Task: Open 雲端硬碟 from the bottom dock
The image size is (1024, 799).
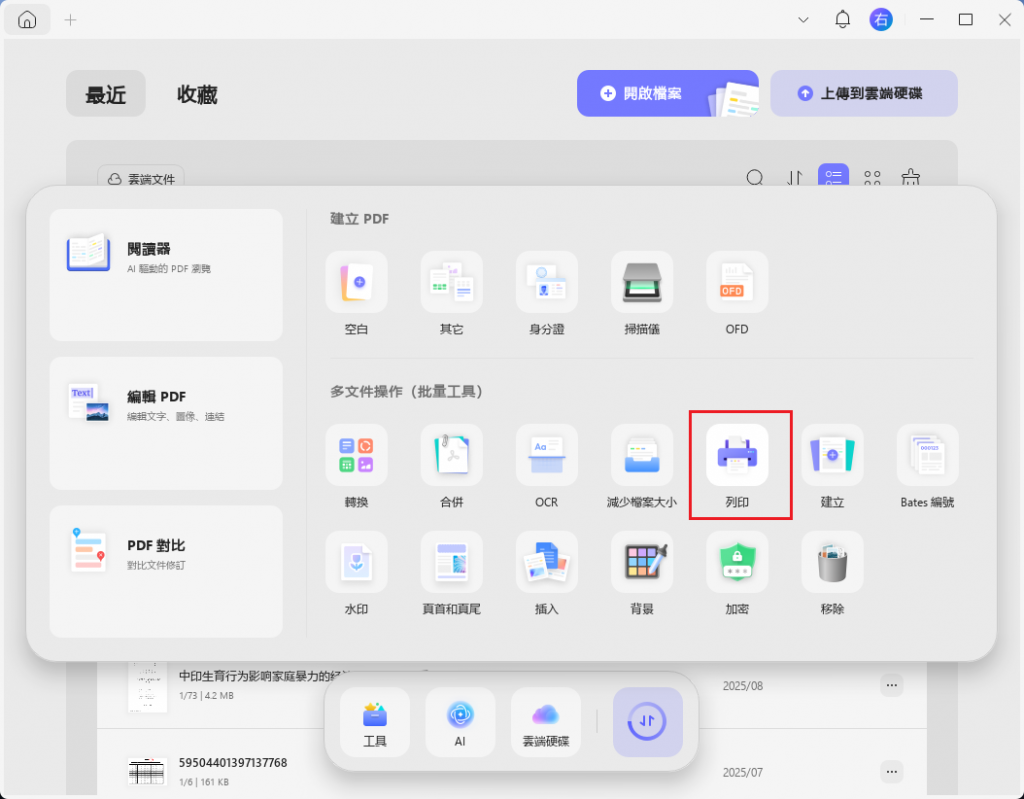Action: tap(546, 722)
